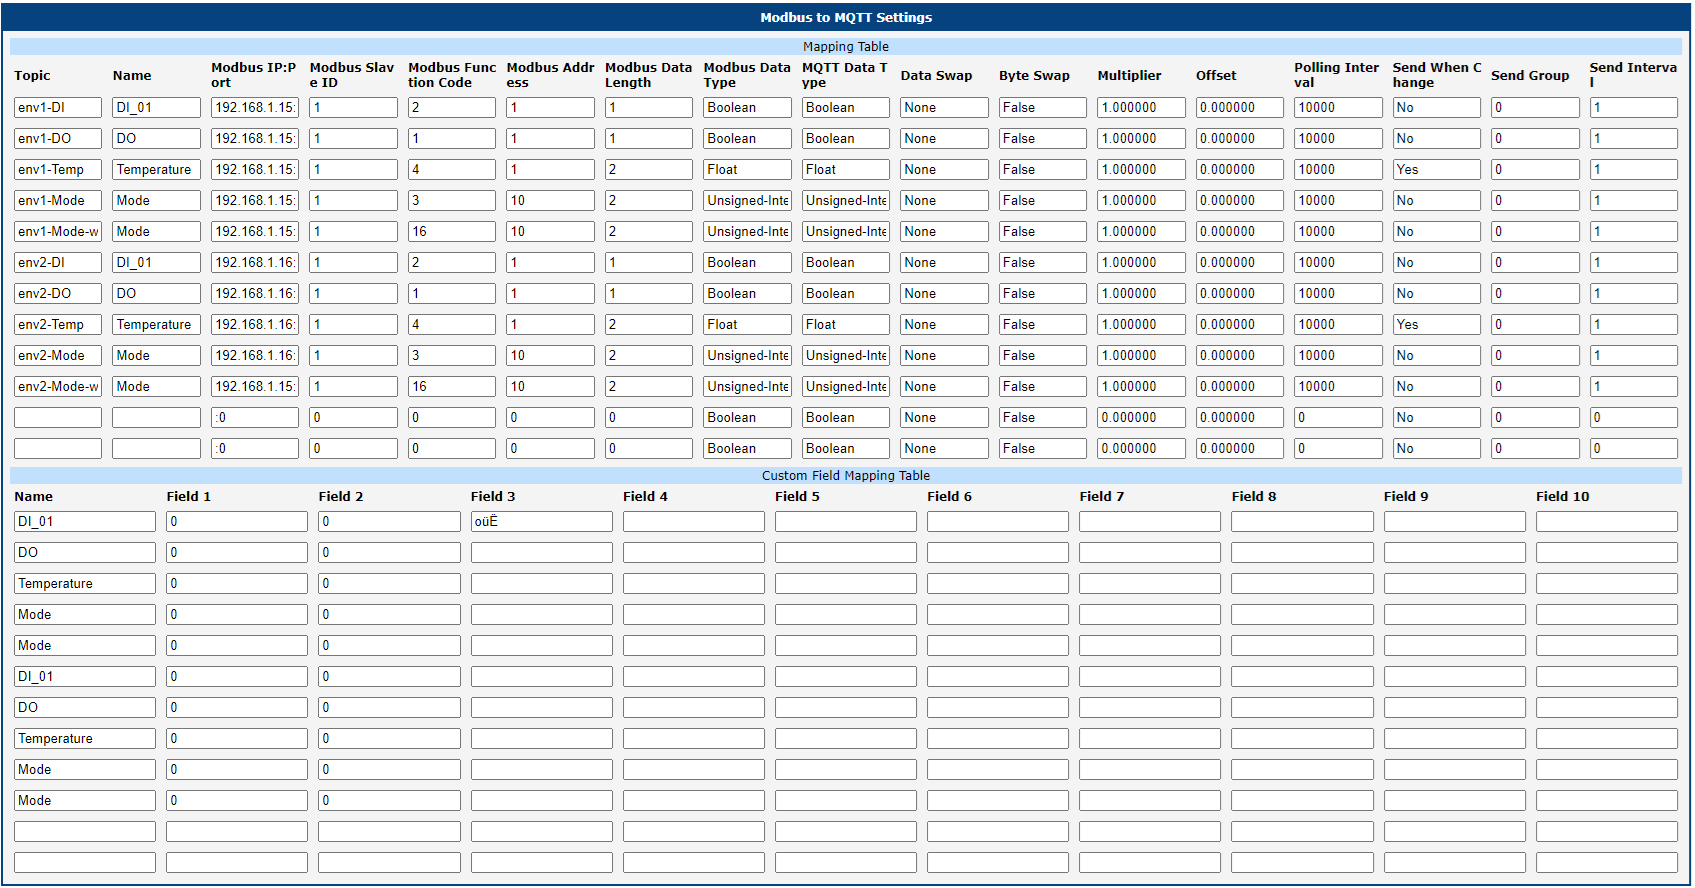Click the Multiplier column header

pyautogui.click(x=1129, y=75)
